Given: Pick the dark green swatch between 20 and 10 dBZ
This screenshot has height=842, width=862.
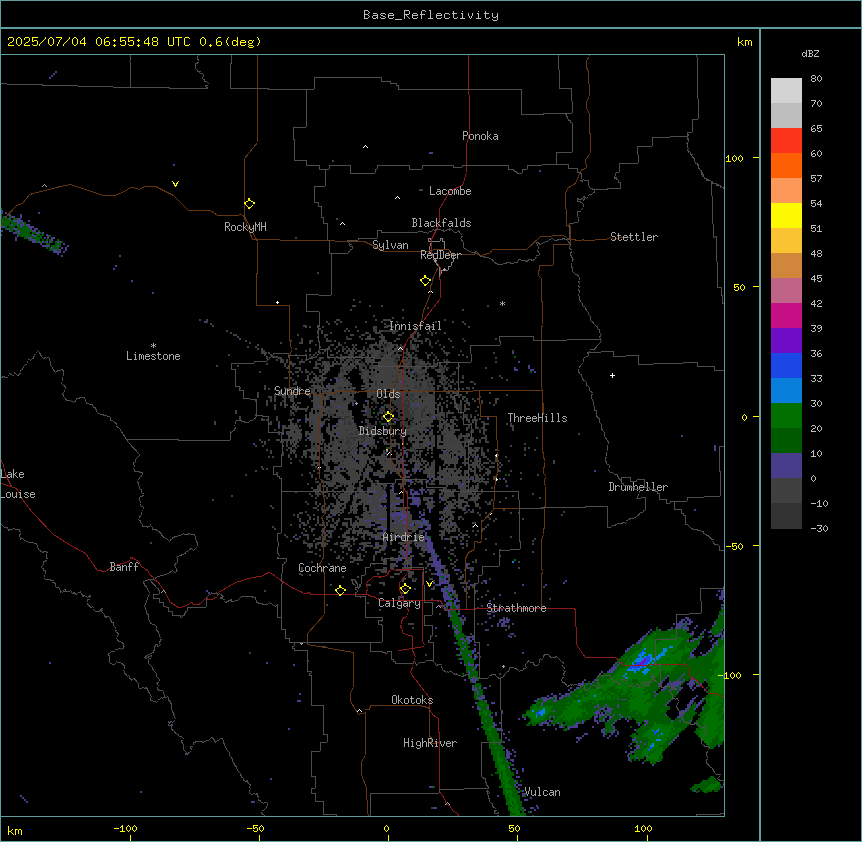Looking at the screenshot, I should point(786,441).
